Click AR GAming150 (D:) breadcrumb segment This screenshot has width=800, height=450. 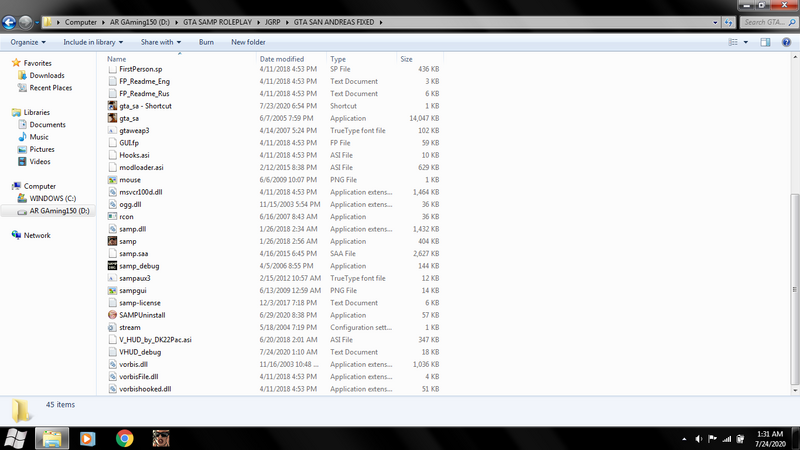[140, 22]
